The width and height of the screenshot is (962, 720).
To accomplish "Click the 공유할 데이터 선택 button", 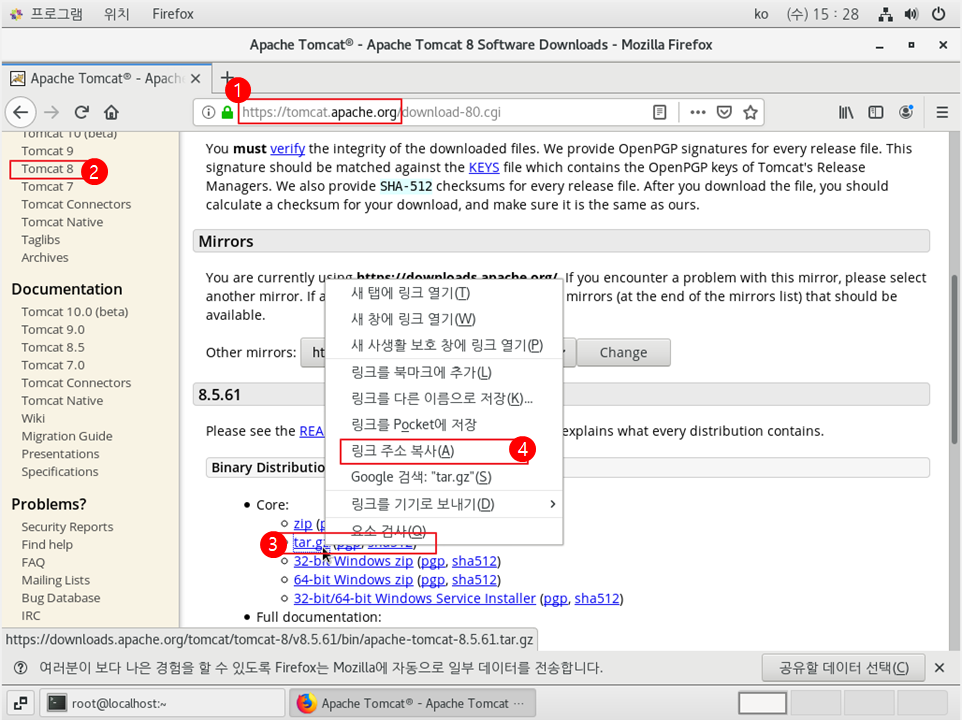I will [844, 668].
